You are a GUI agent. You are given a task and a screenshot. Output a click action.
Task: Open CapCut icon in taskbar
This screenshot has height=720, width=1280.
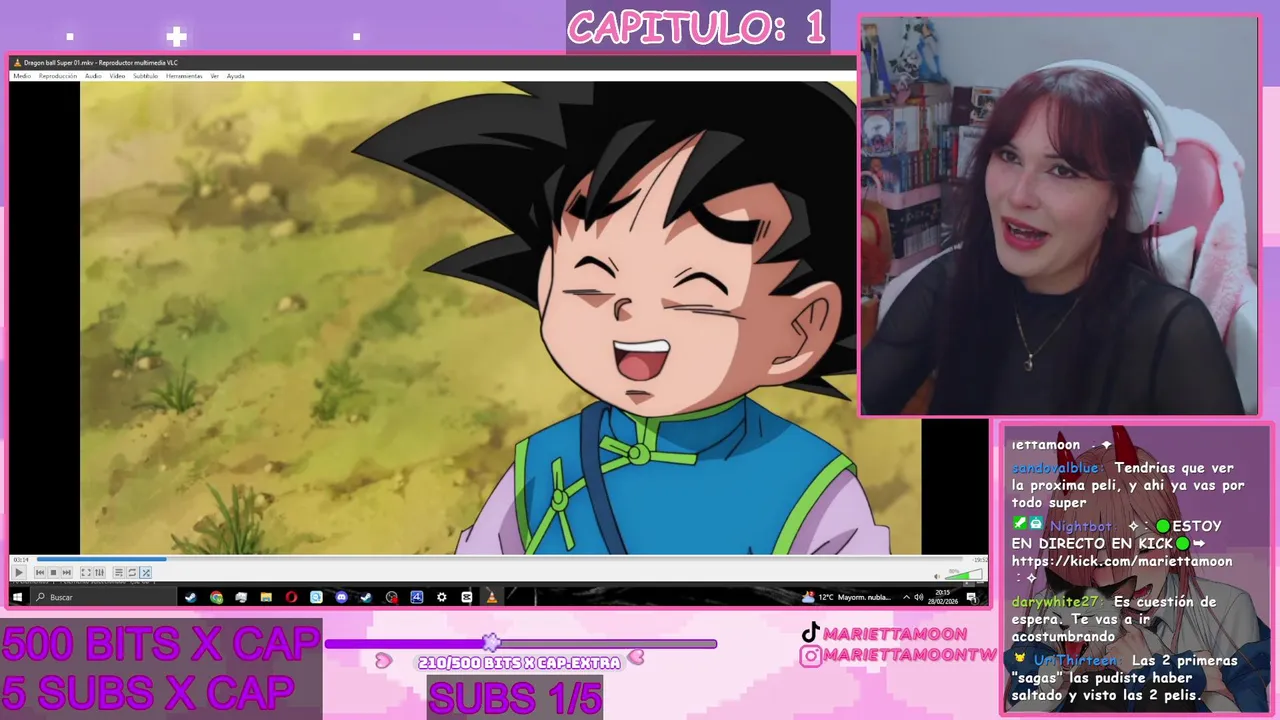[466, 597]
